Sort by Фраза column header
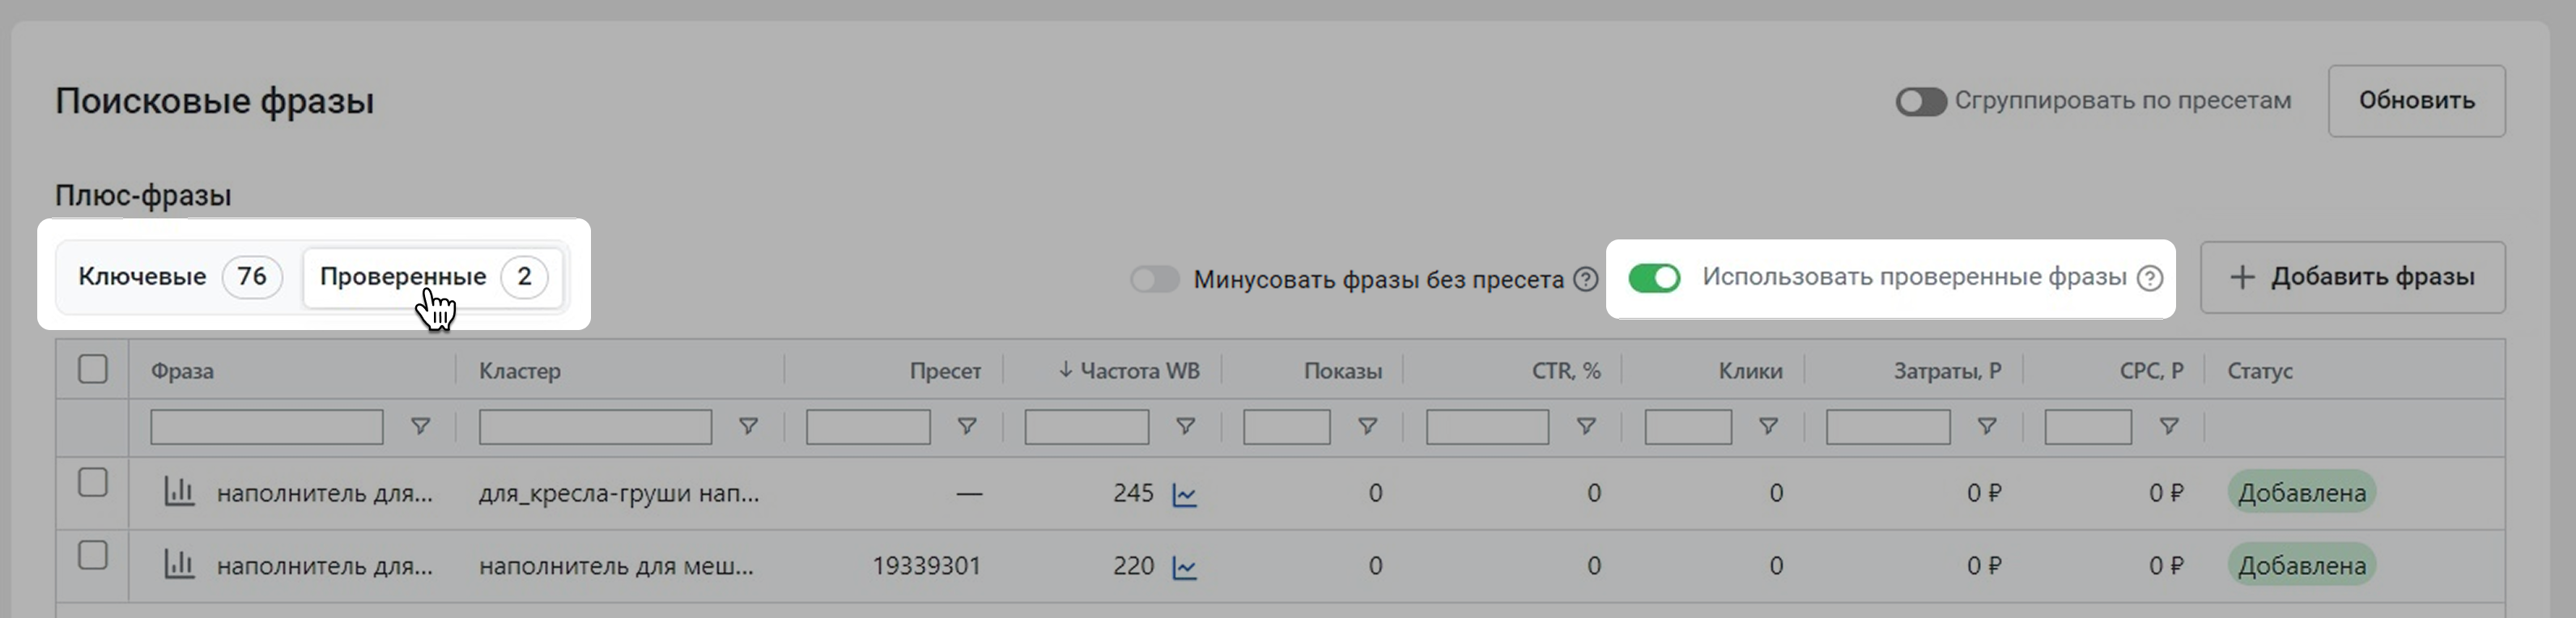 pyautogui.click(x=182, y=371)
